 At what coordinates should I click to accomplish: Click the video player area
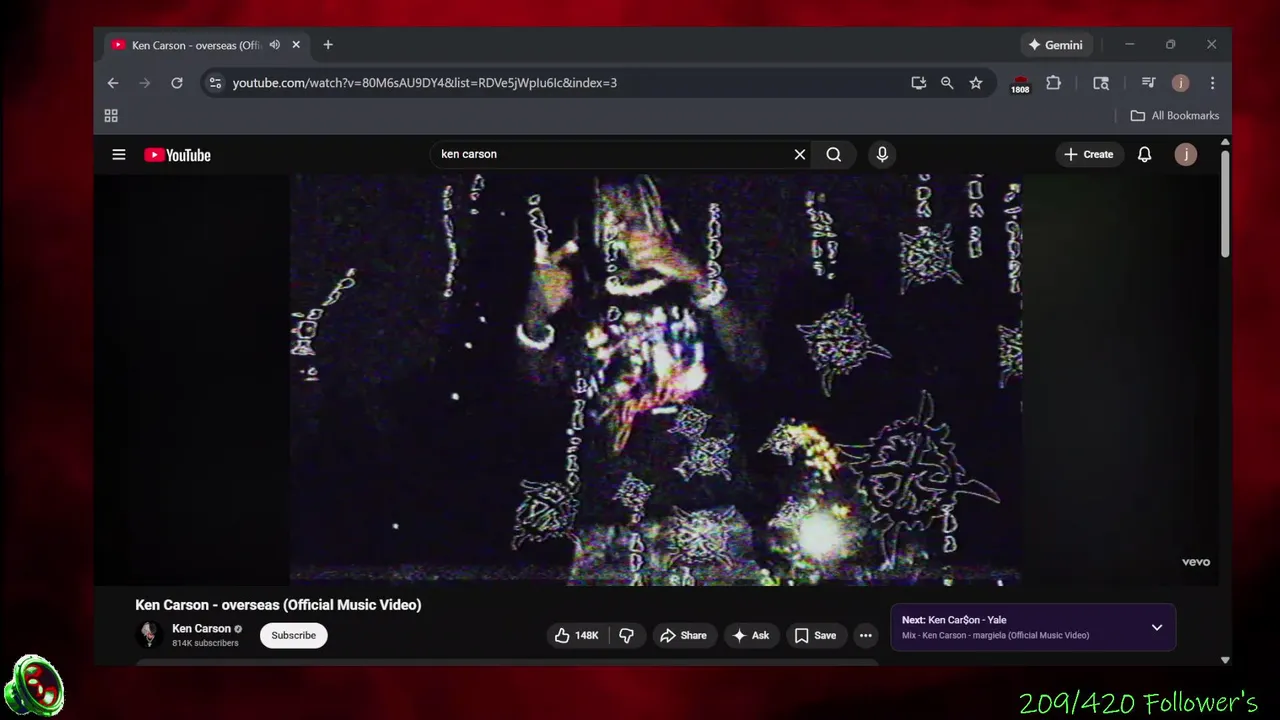pyautogui.click(x=656, y=379)
